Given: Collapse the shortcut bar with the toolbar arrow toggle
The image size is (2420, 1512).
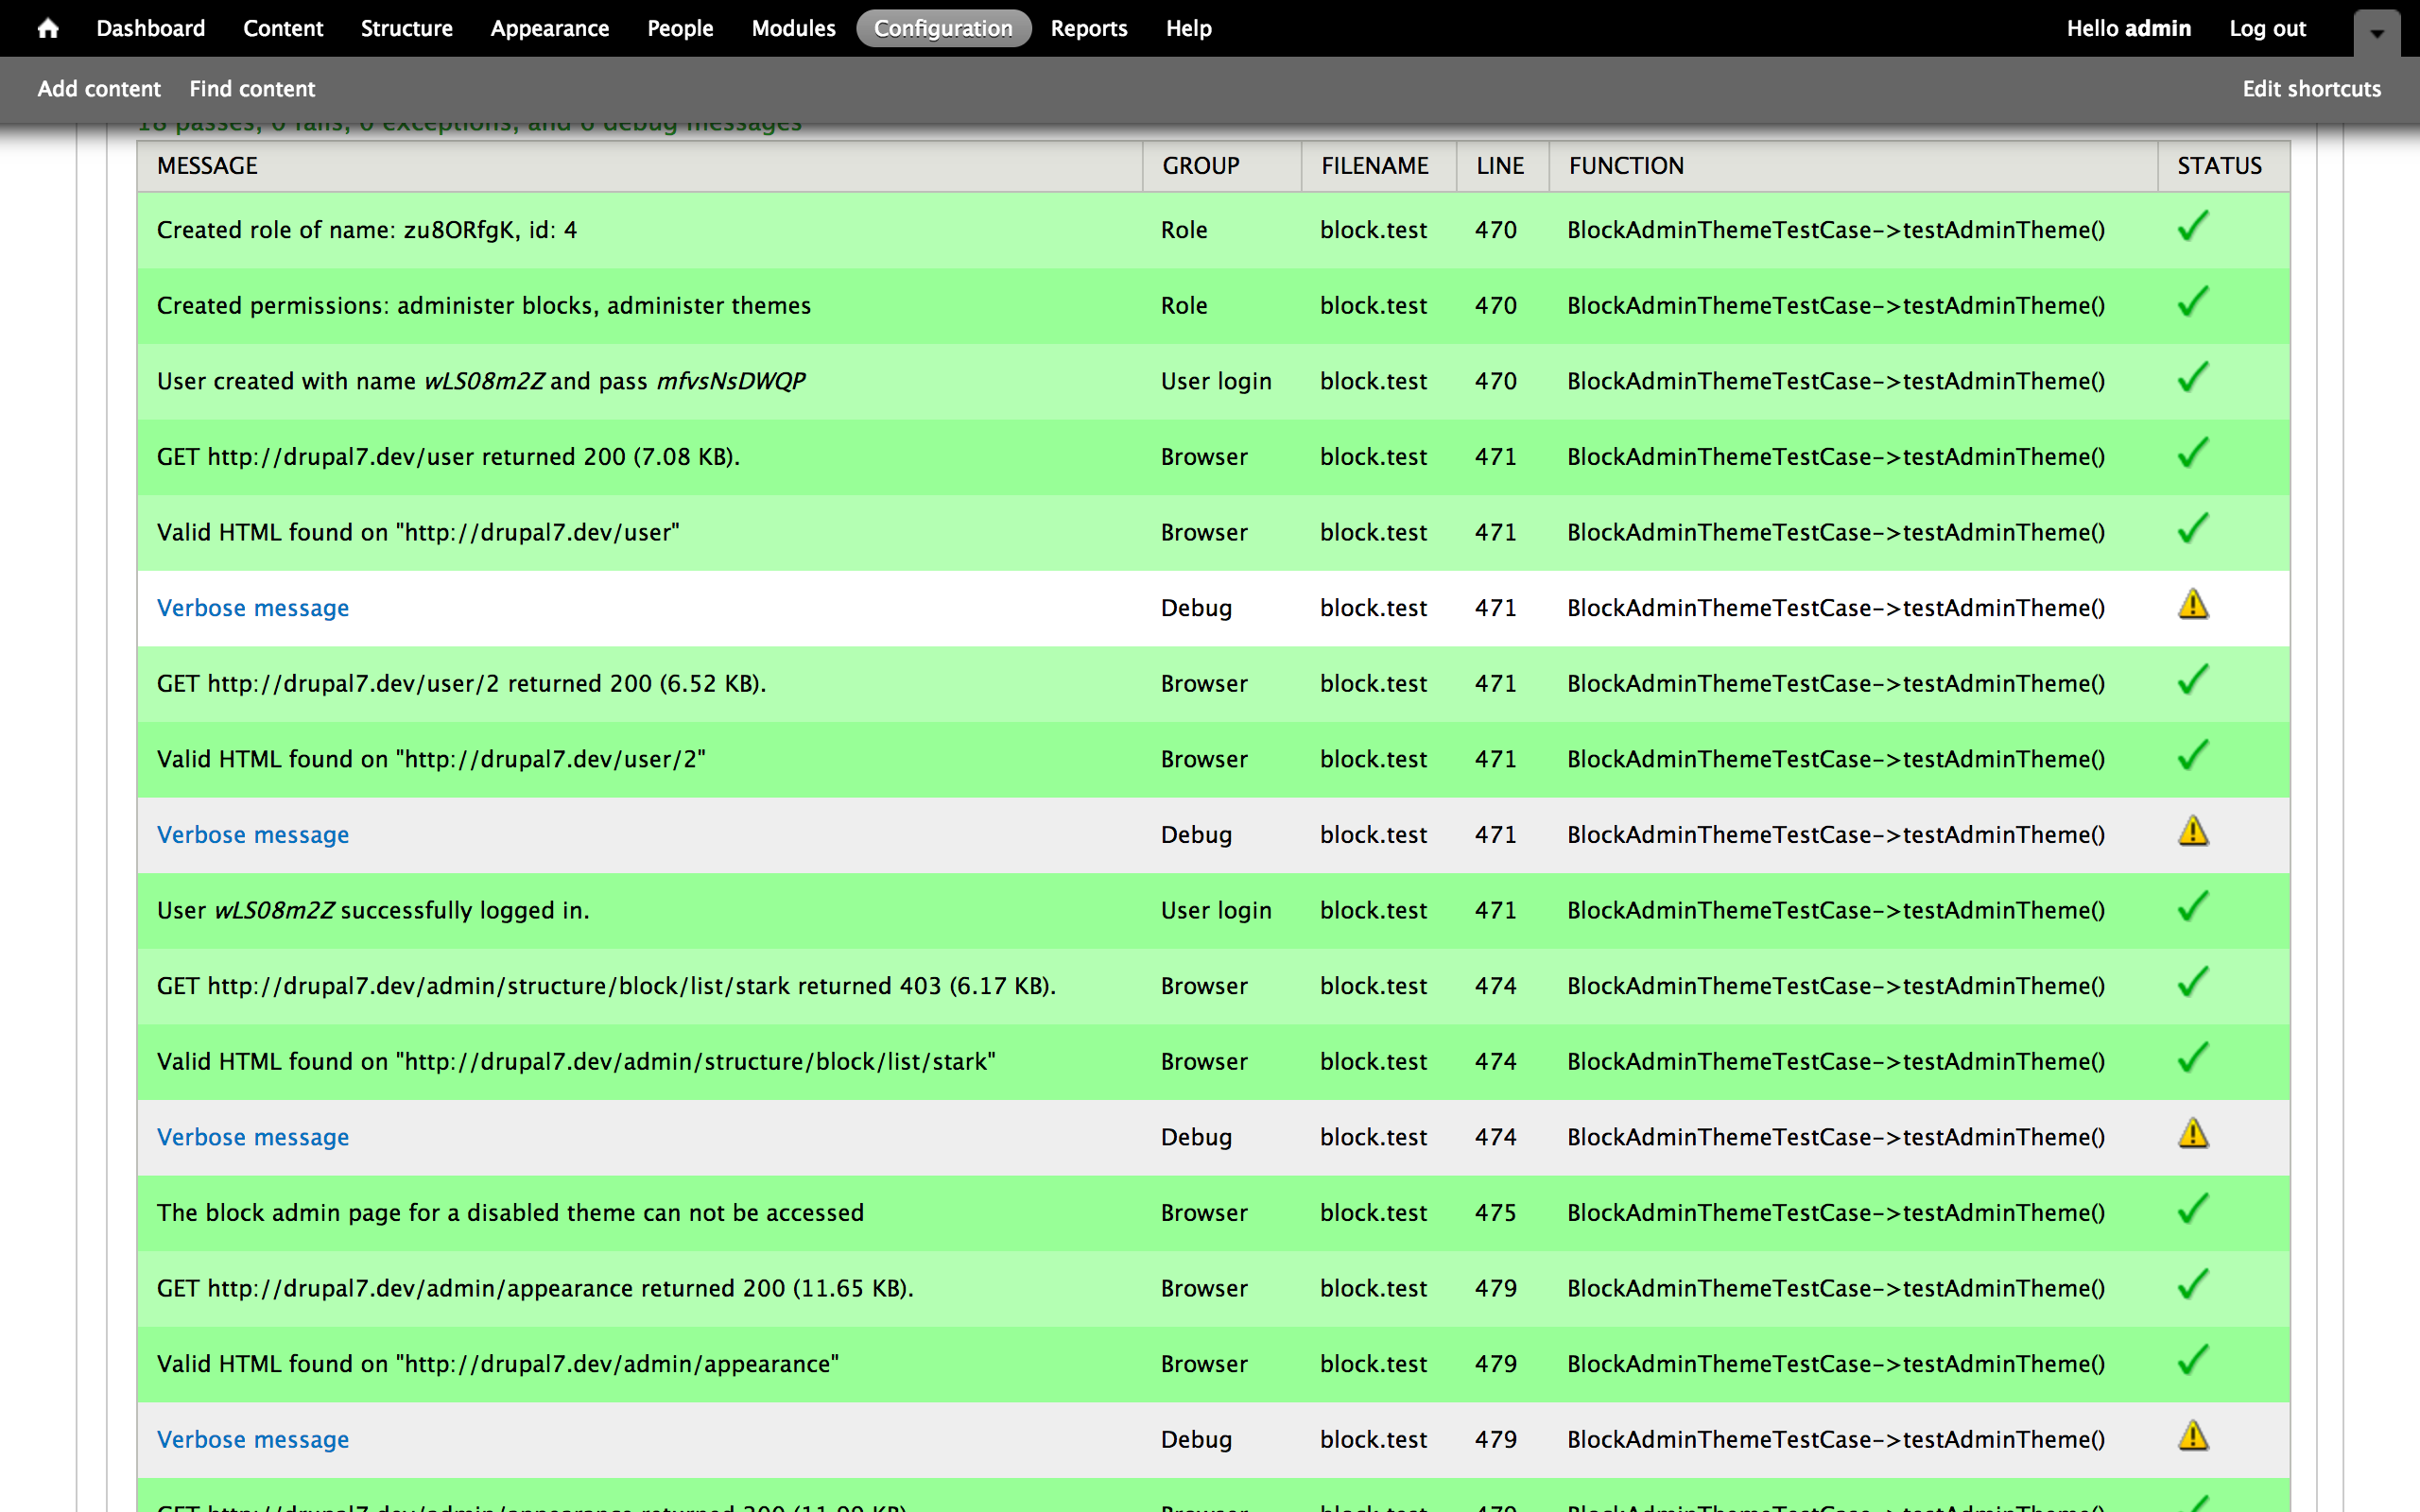Looking at the screenshot, I should (2377, 32).
